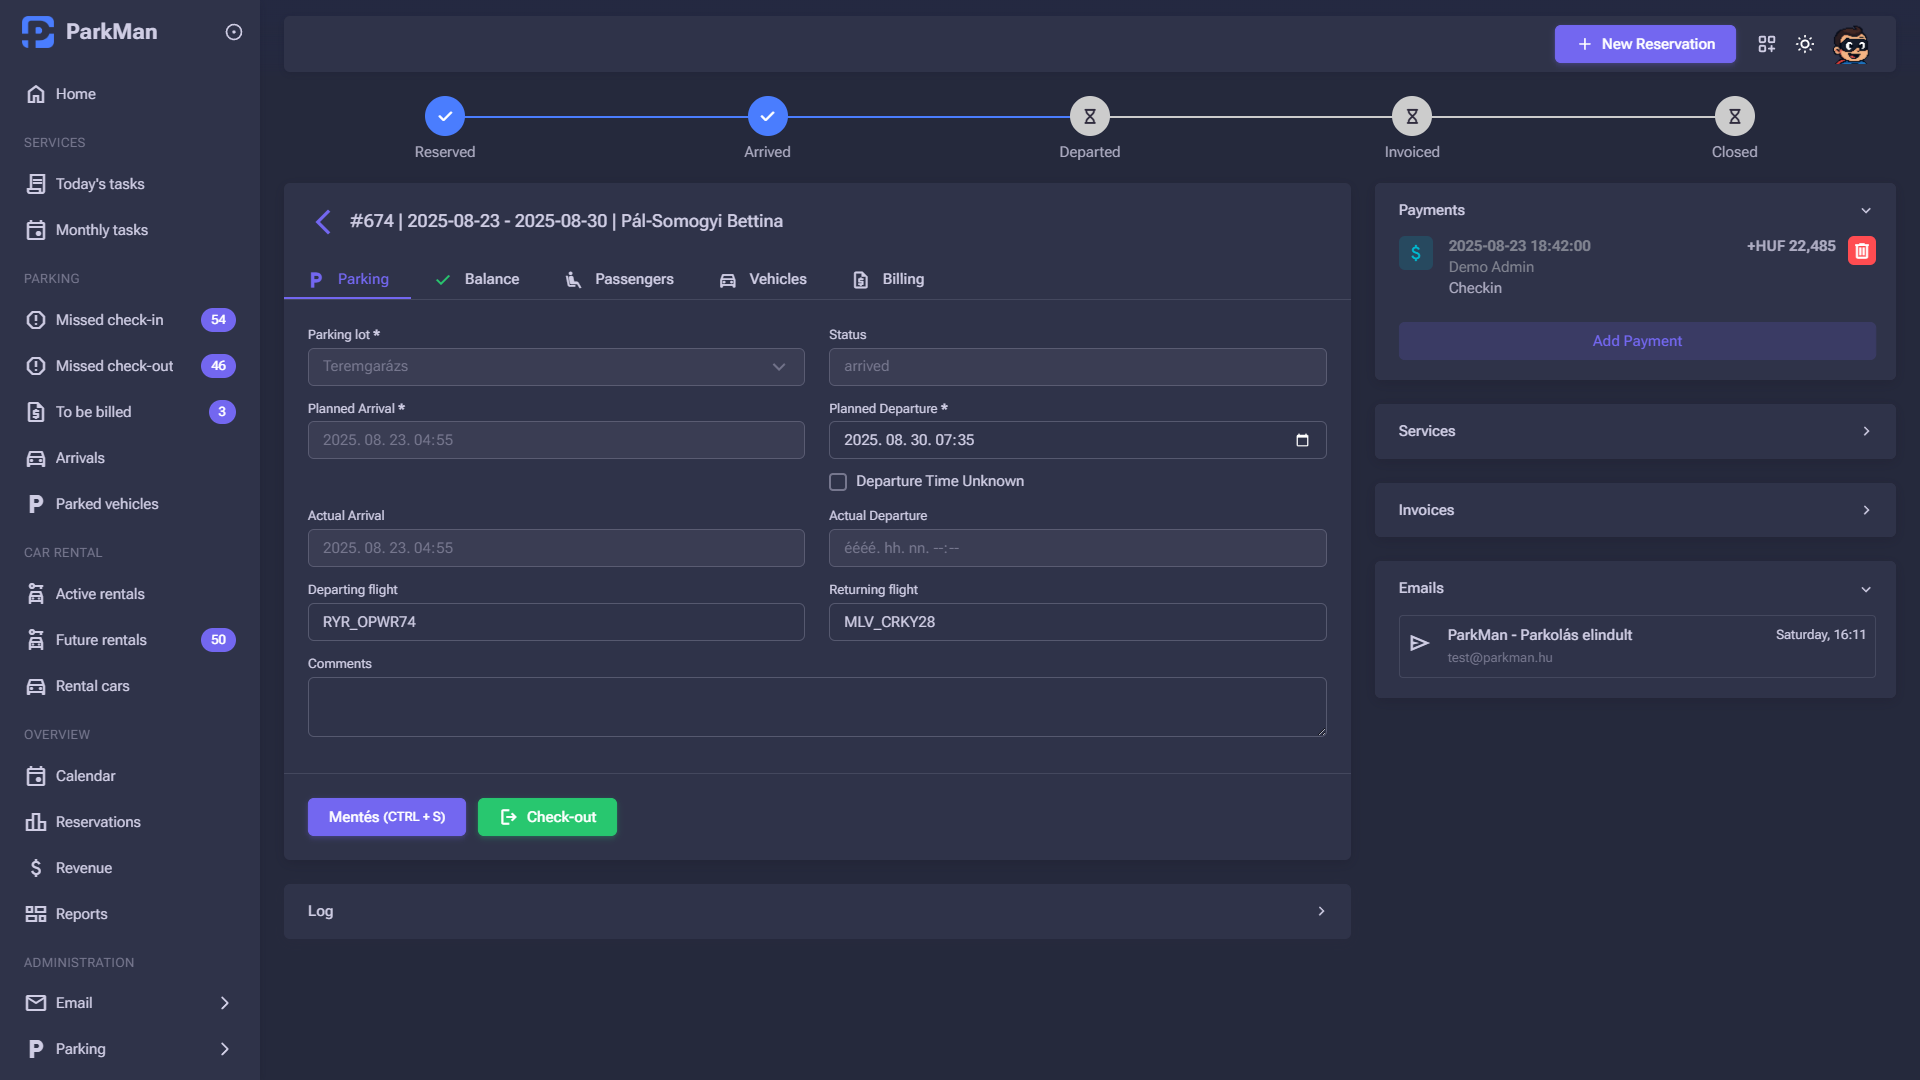The width and height of the screenshot is (1920, 1080).
Task: Open Home in the sidebar
Action: coord(130,94)
